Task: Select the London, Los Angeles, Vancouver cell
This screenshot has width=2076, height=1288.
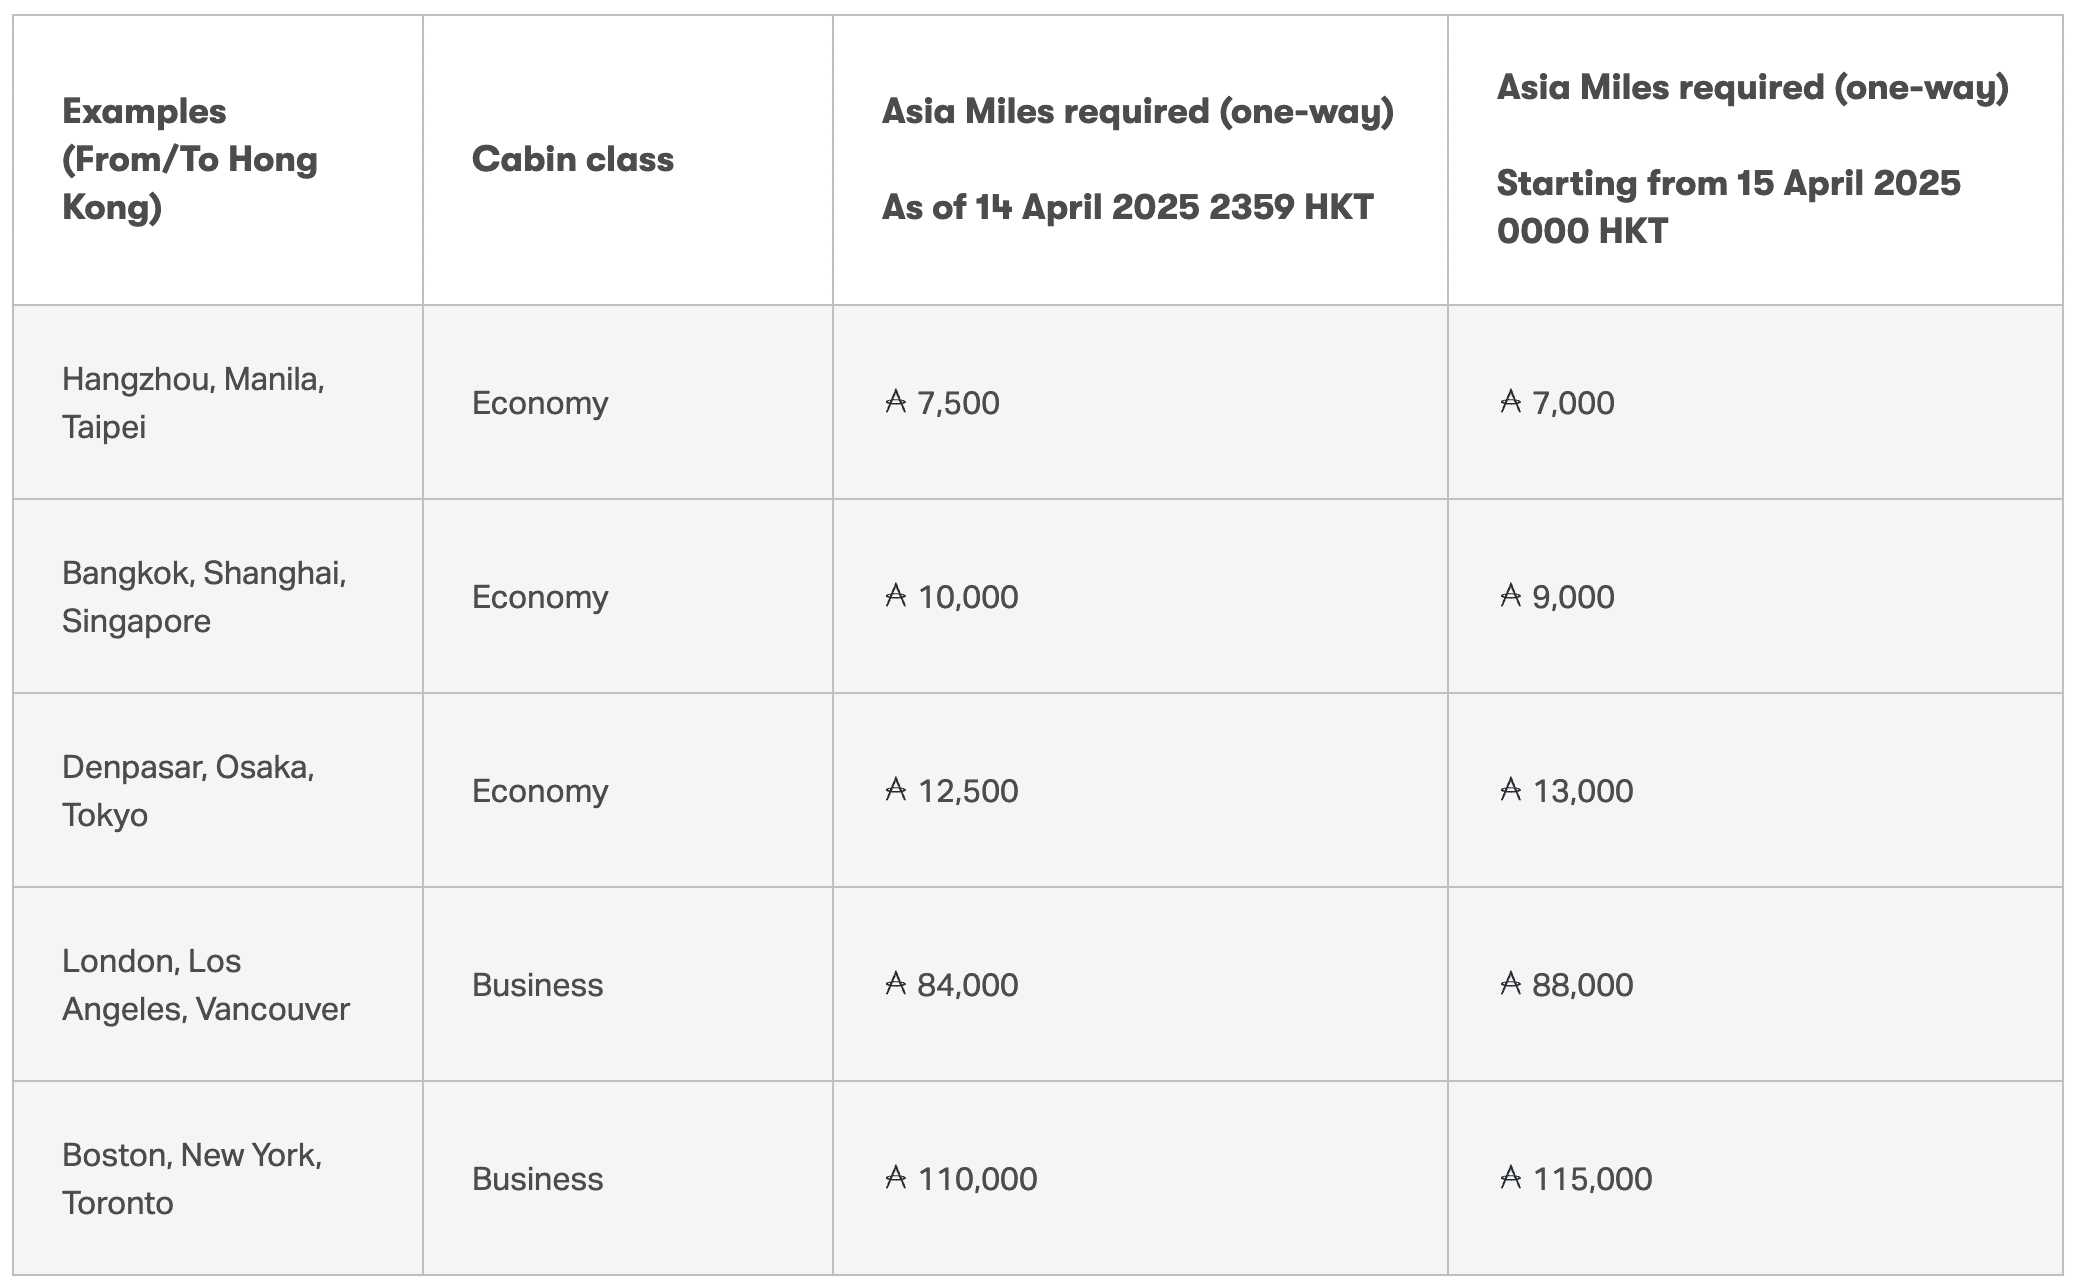Action: click(x=205, y=985)
